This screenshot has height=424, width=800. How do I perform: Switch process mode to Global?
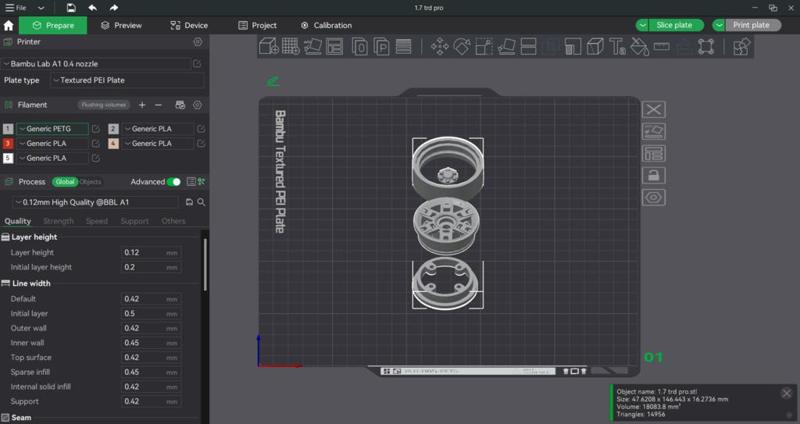pos(65,182)
